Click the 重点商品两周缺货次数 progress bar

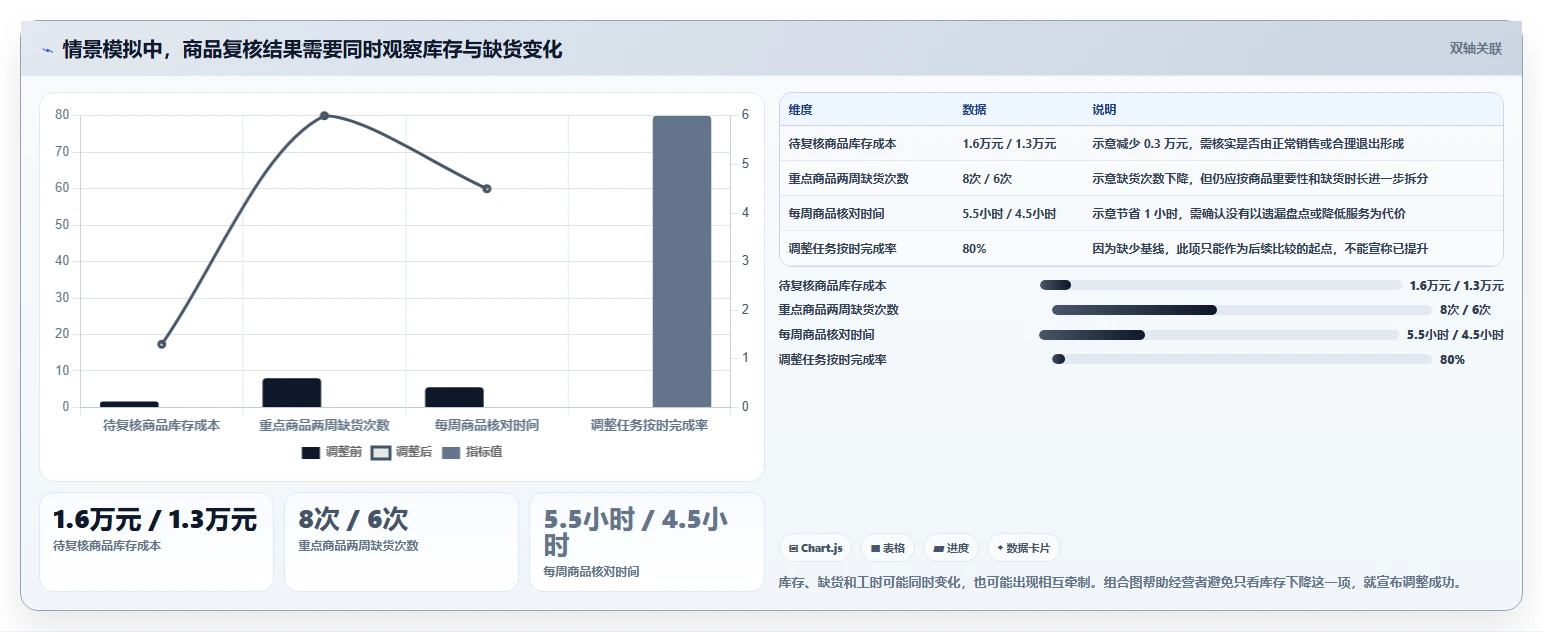click(x=1242, y=310)
